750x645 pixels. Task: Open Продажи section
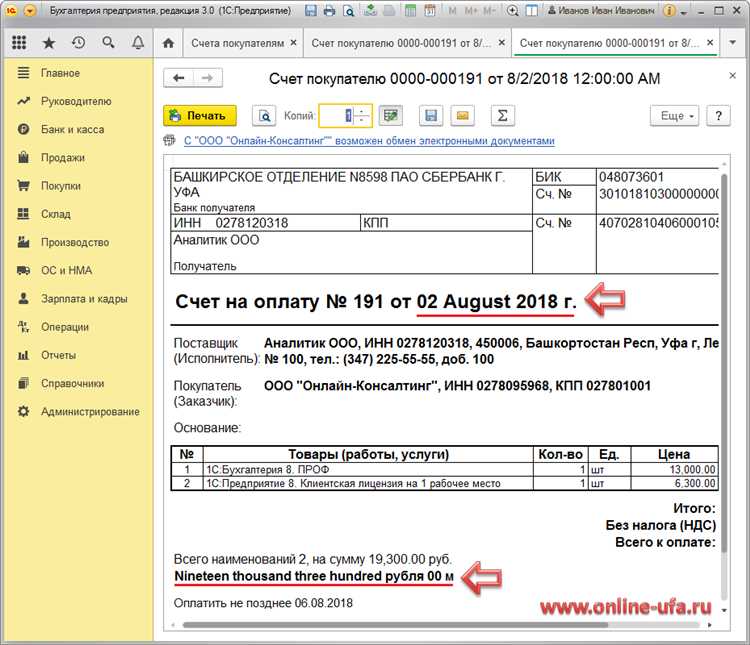(x=63, y=158)
